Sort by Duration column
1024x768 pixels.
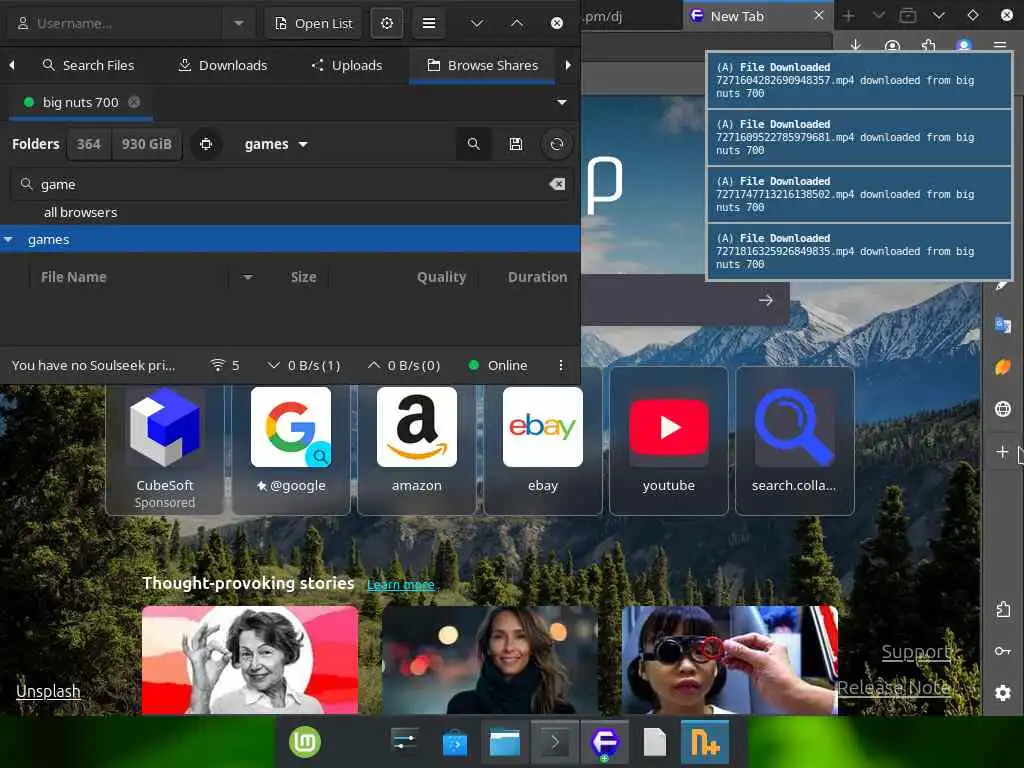click(x=537, y=277)
